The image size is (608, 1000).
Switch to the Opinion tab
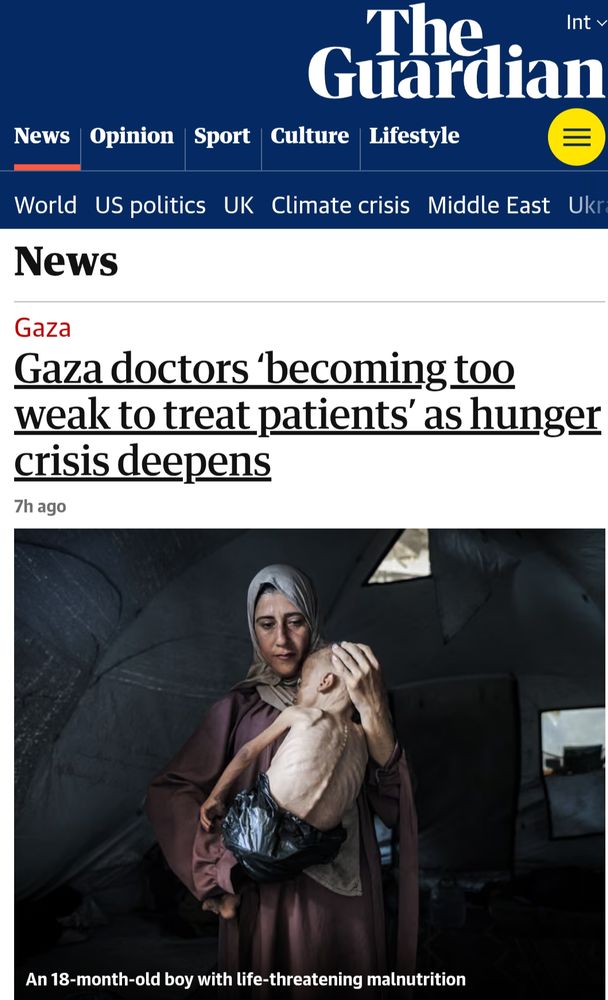(x=131, y=136)
